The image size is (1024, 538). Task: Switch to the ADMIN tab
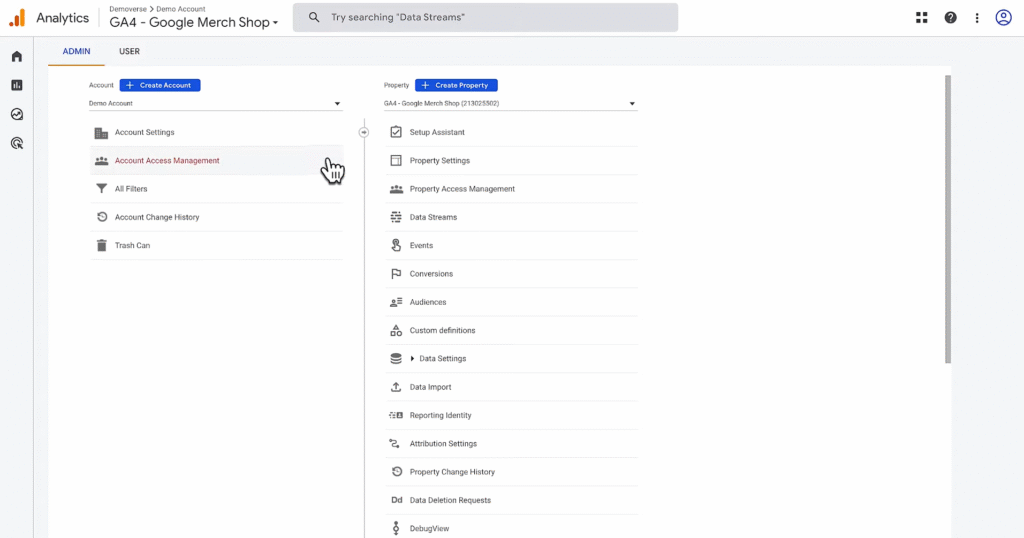76,51
